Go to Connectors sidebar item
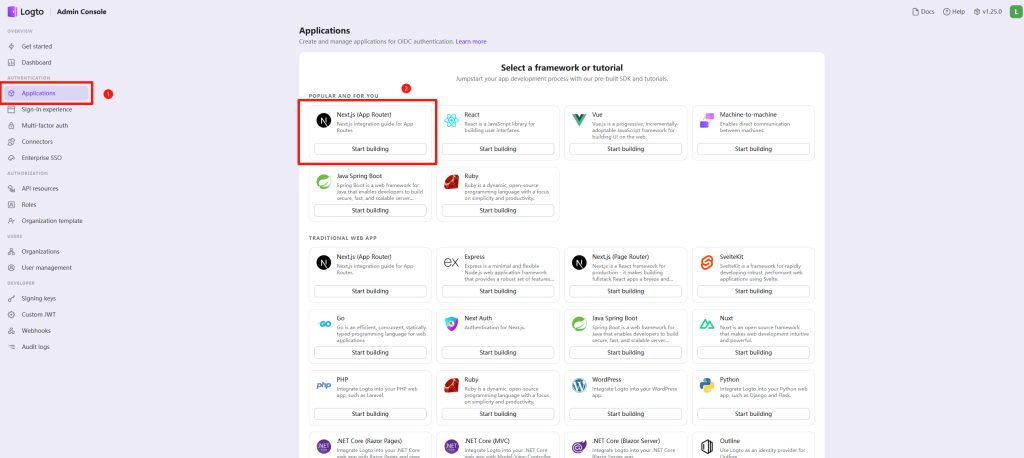 tap(37, 141)
